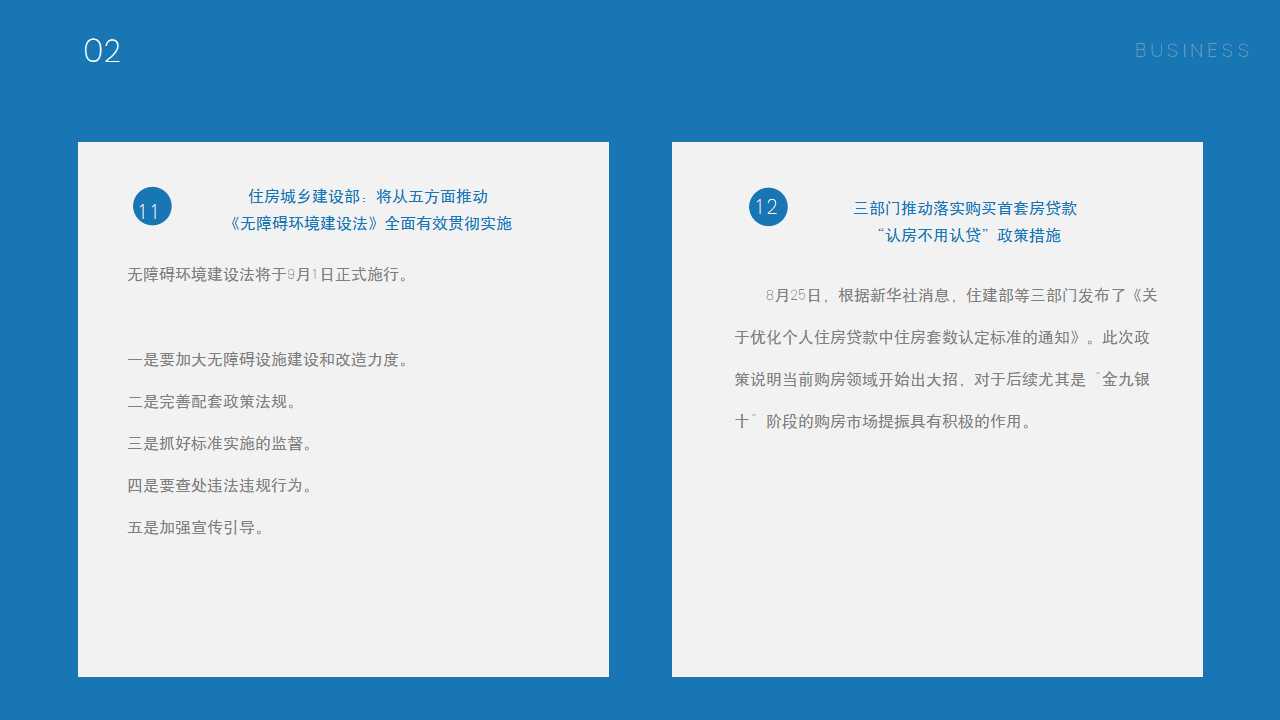Select the heading 三部门推动落实购买首套房贷款
This screenshot has width=1280, height=720.
(965, 209)
